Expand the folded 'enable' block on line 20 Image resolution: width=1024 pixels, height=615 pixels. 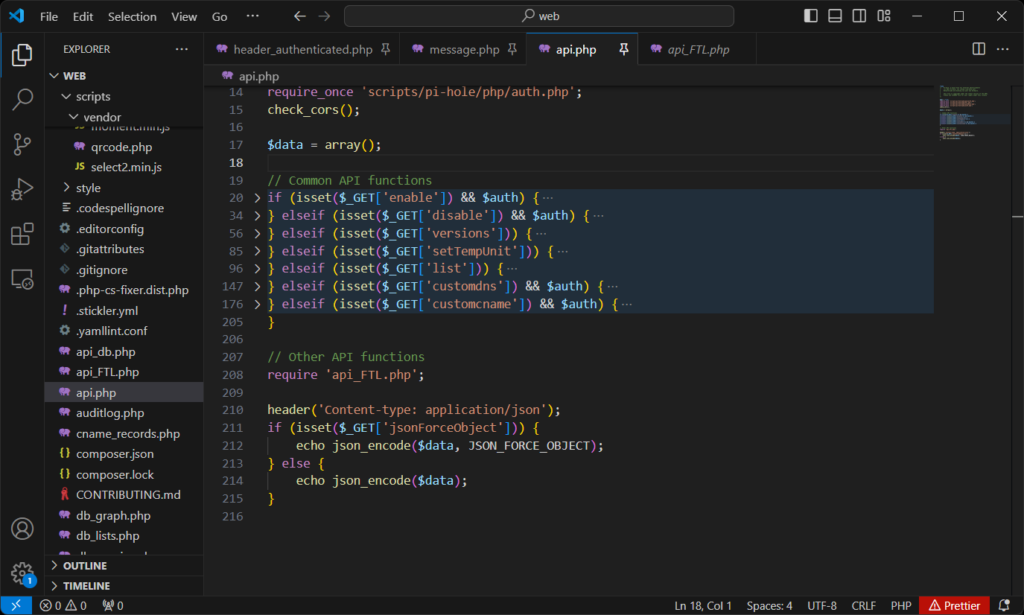click(x=257, y=198)
